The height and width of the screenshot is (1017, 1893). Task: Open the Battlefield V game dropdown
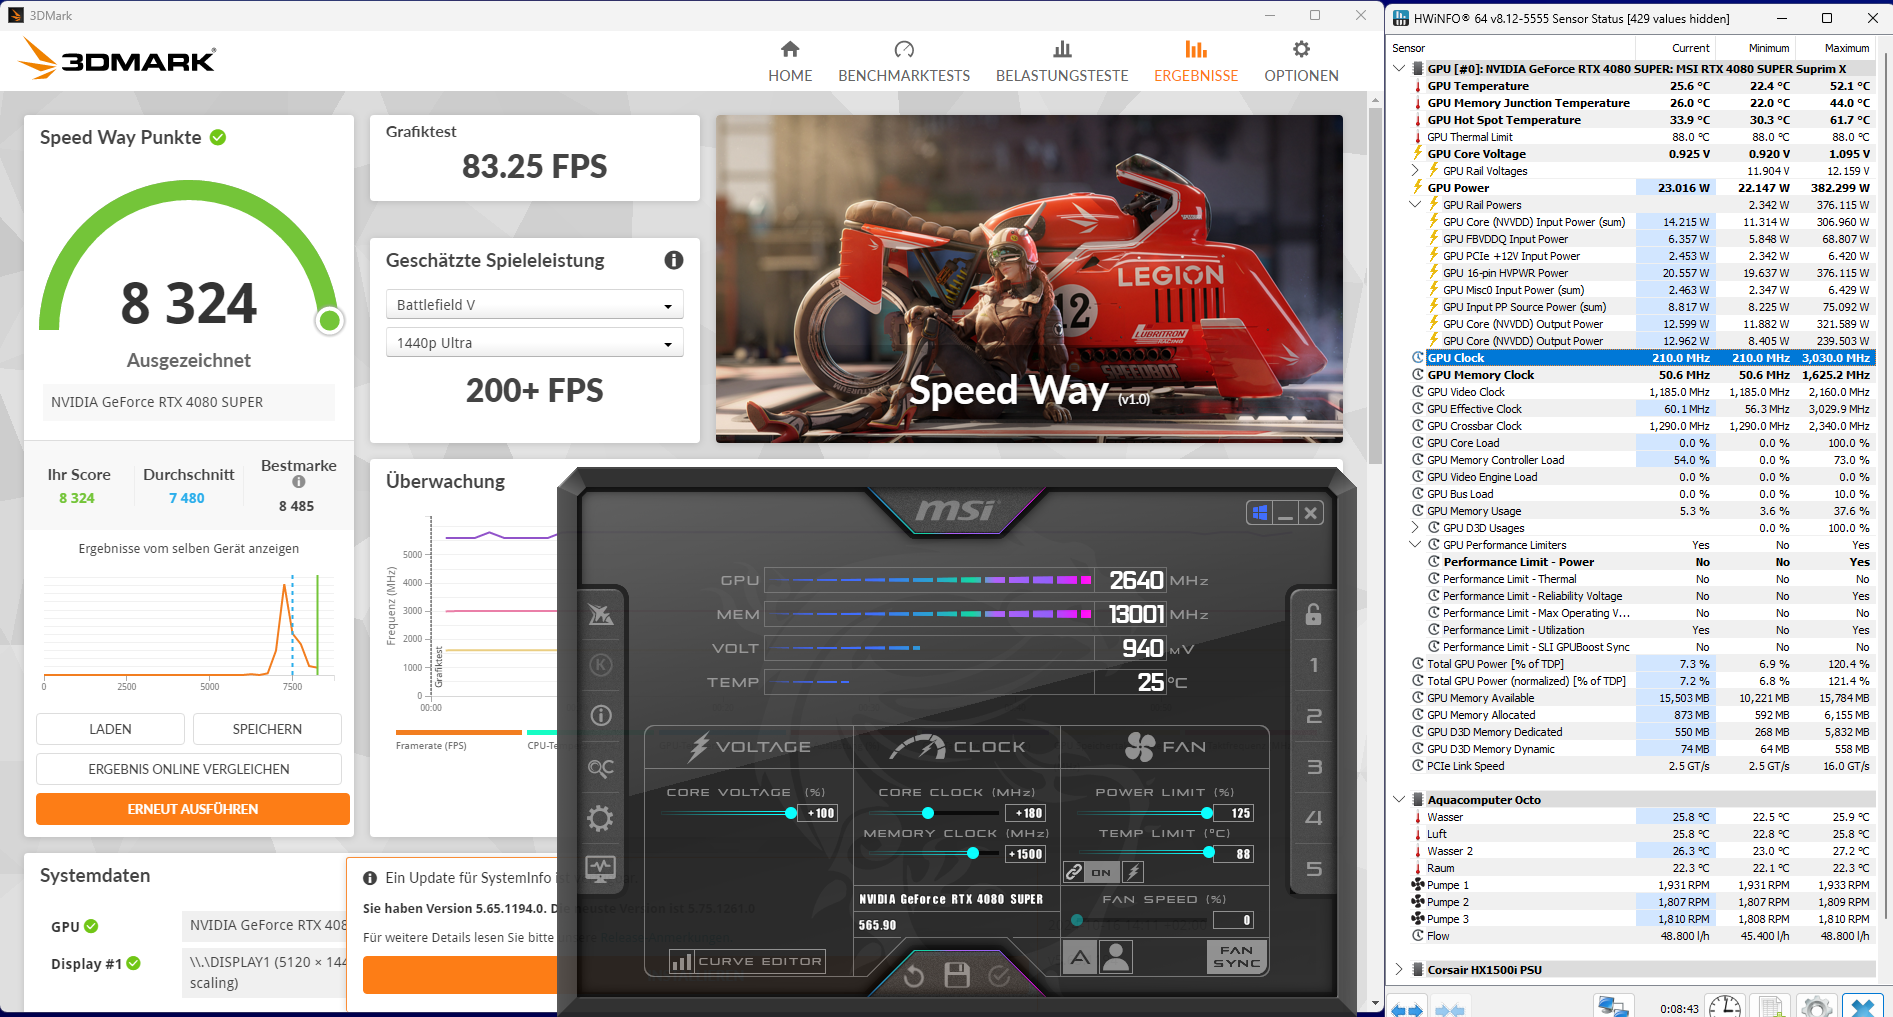(535, 304)
